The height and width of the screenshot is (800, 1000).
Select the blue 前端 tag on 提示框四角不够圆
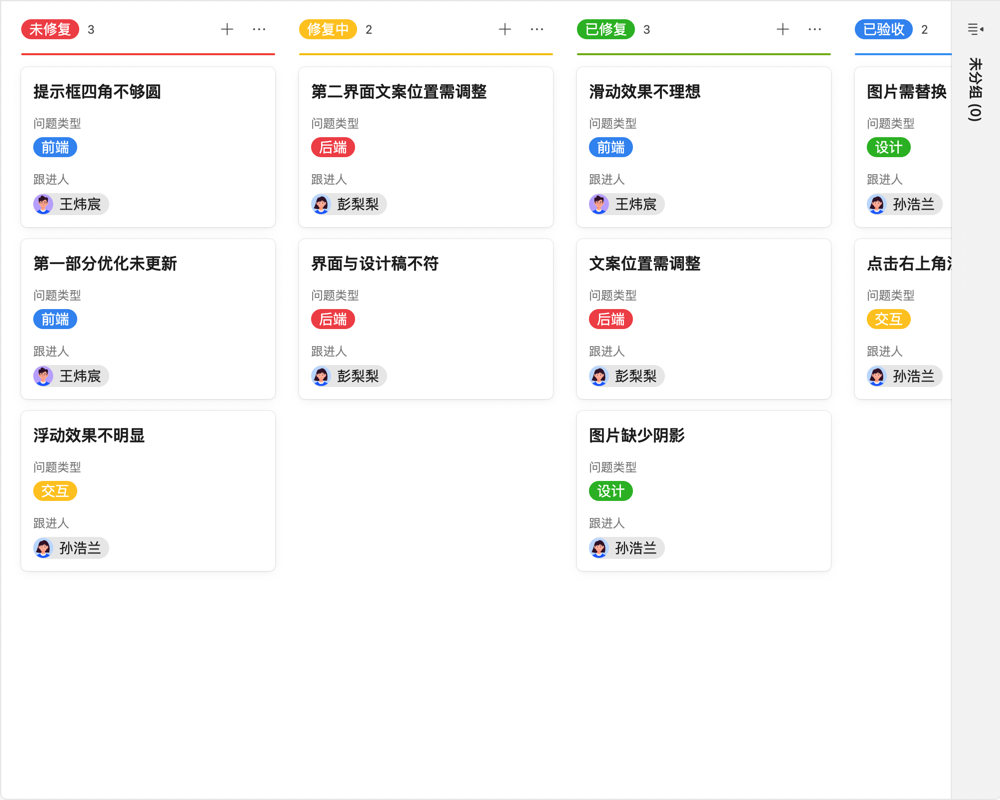pos(55,147)
